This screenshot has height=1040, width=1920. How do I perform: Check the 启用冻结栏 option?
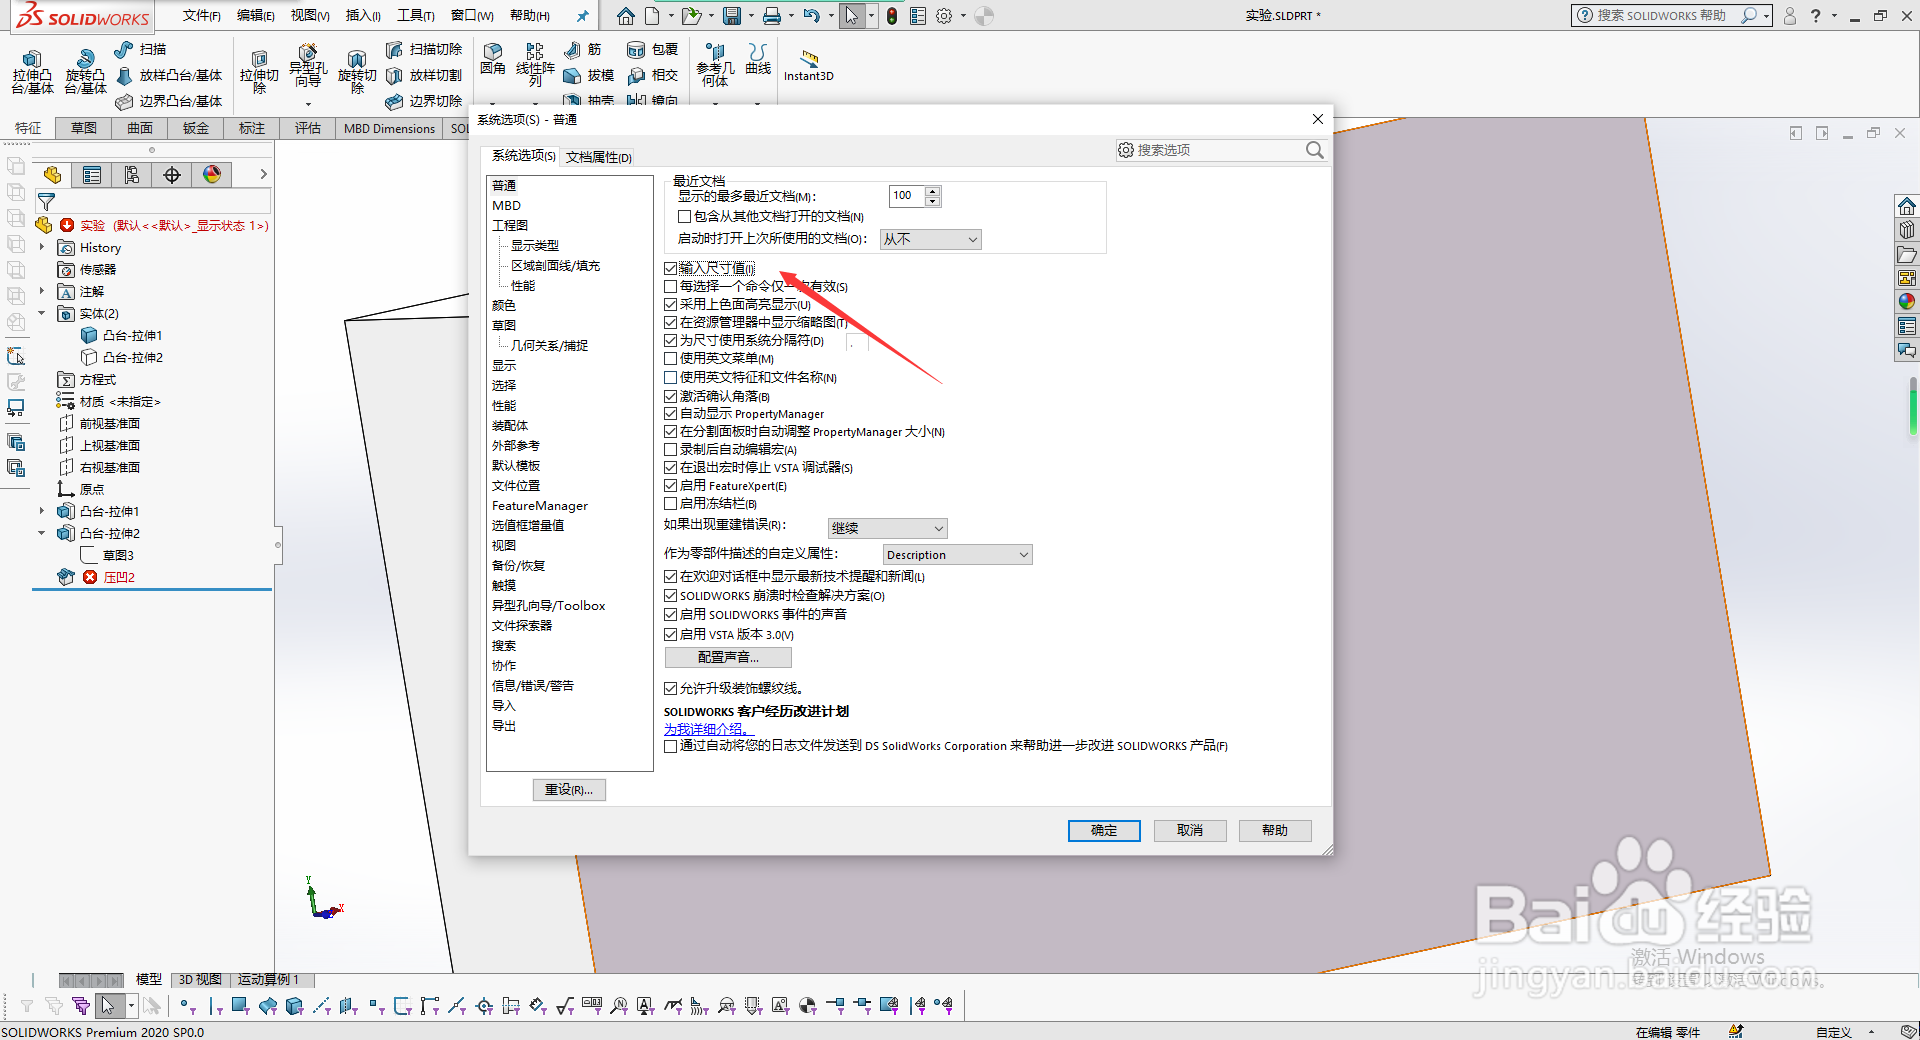click(670, 503)
